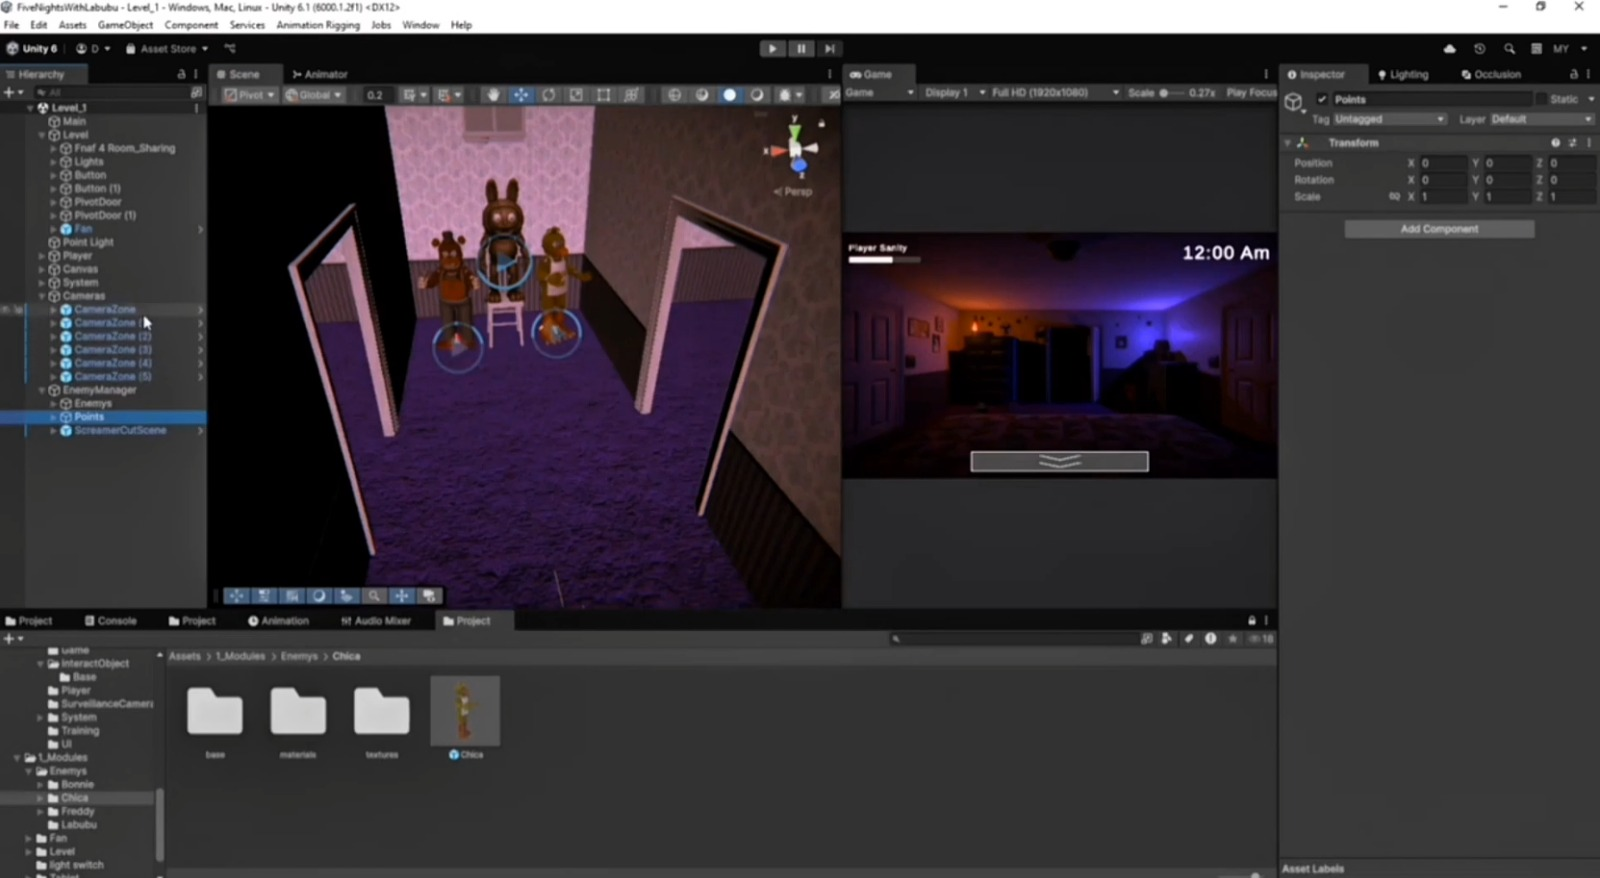Image resolution: width=1600 pixels, height=878 pixels.
Task: Adjust the Game view Scale slider
Action: pyautogui.click(x=1172, y=93)
